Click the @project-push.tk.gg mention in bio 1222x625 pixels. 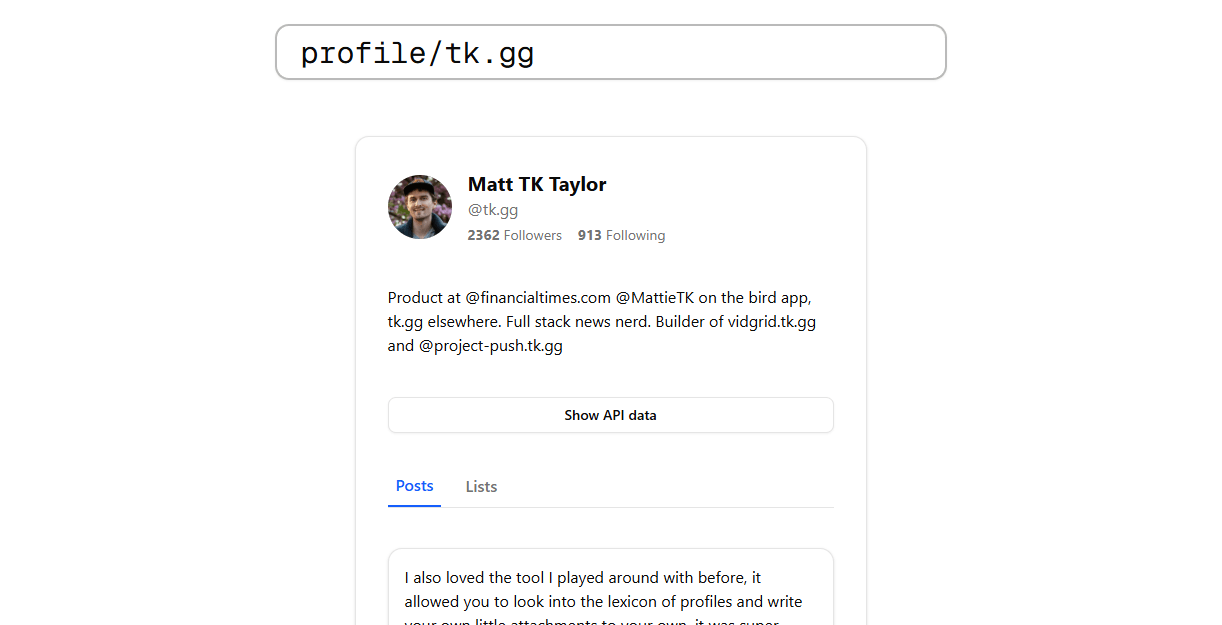[490, 346]
